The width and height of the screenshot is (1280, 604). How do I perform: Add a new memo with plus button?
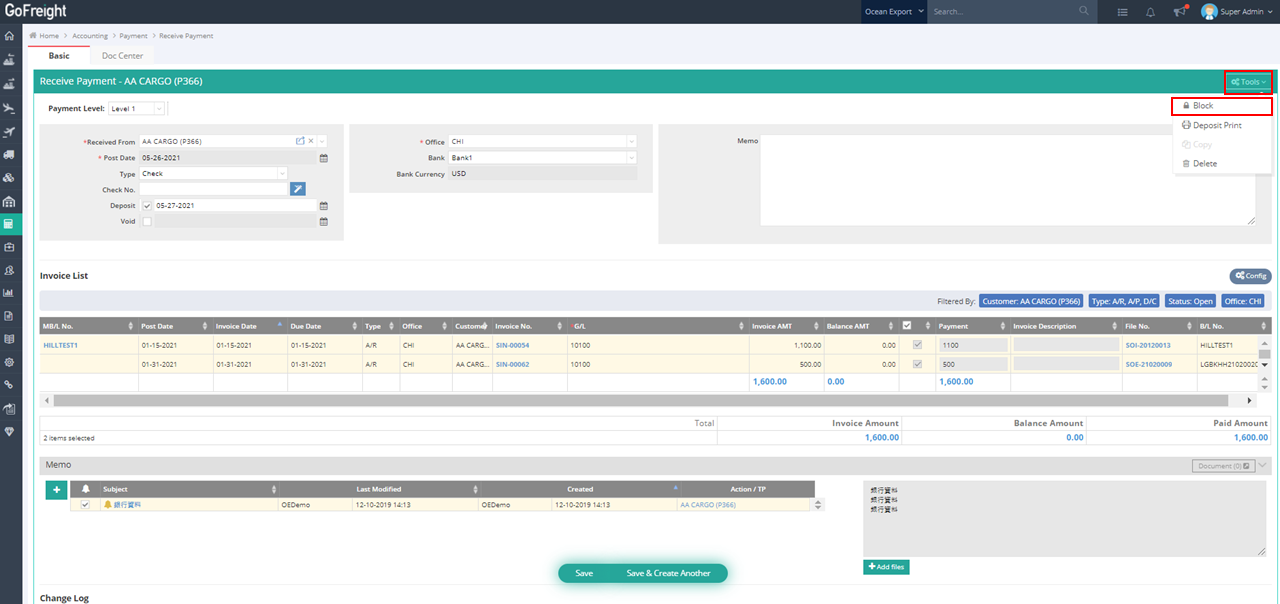(x=57, y=489)
